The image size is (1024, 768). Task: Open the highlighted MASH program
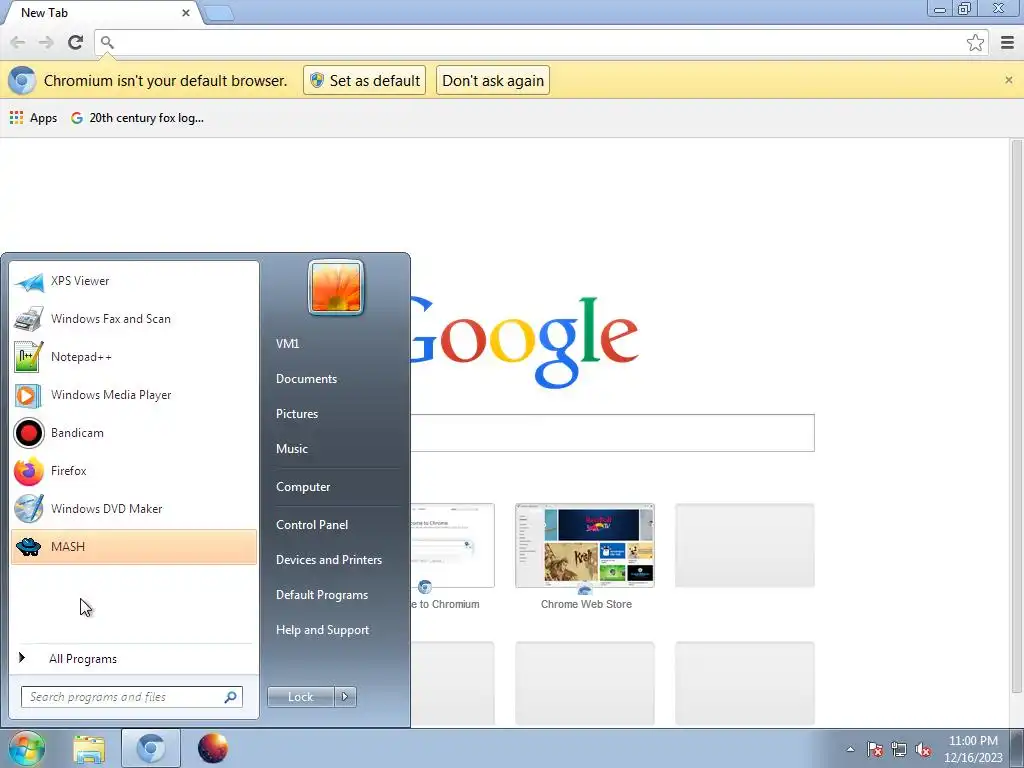(x=134, y=547)
